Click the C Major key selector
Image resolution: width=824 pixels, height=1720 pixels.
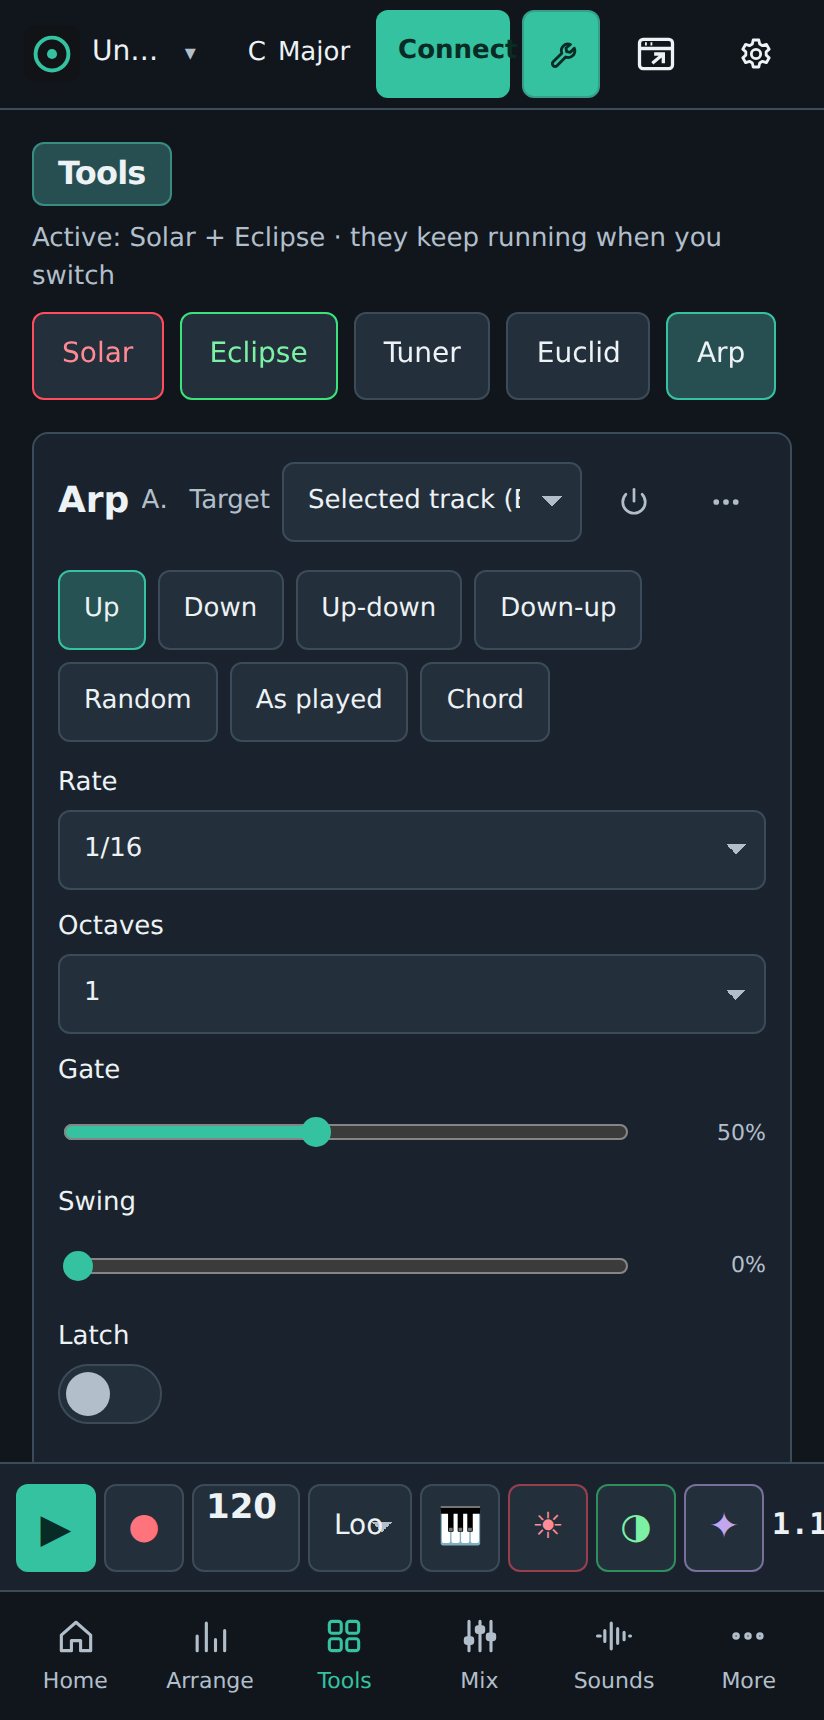pyautogui.click(x=299, y=52)
